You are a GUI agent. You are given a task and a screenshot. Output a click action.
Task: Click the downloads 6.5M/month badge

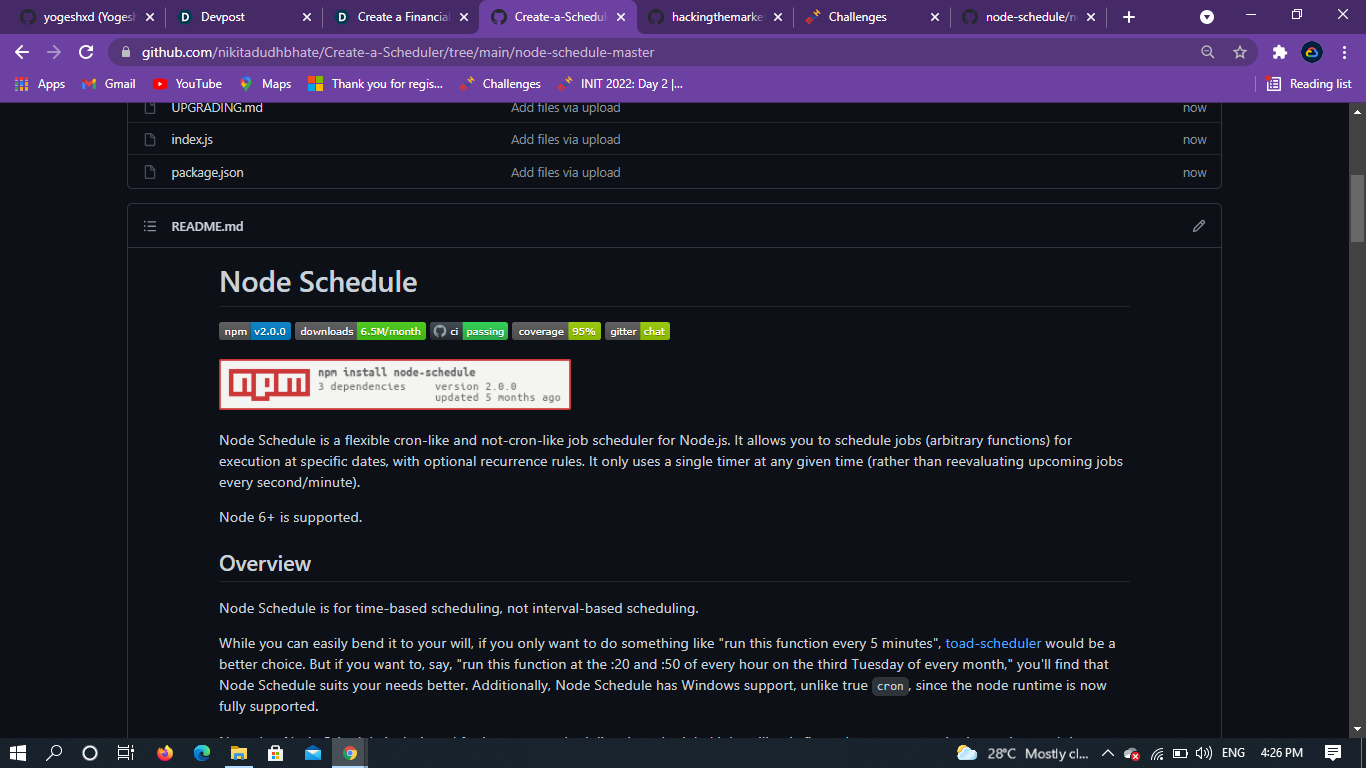(360, 331)
